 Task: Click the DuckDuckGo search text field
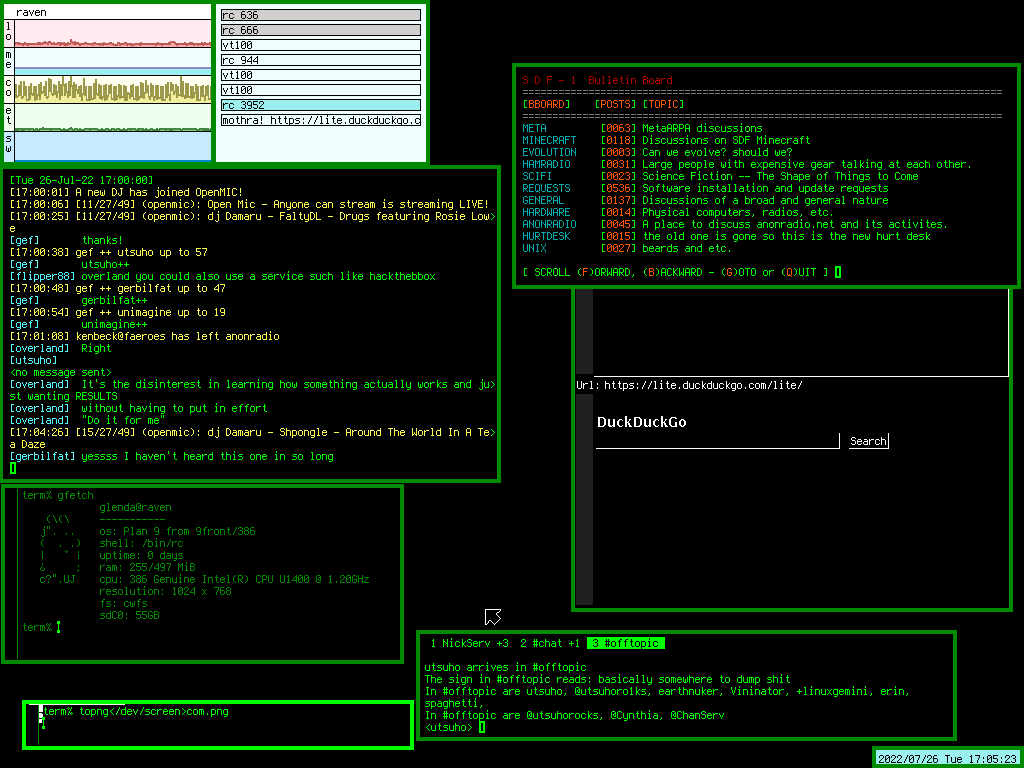point(717,441)
